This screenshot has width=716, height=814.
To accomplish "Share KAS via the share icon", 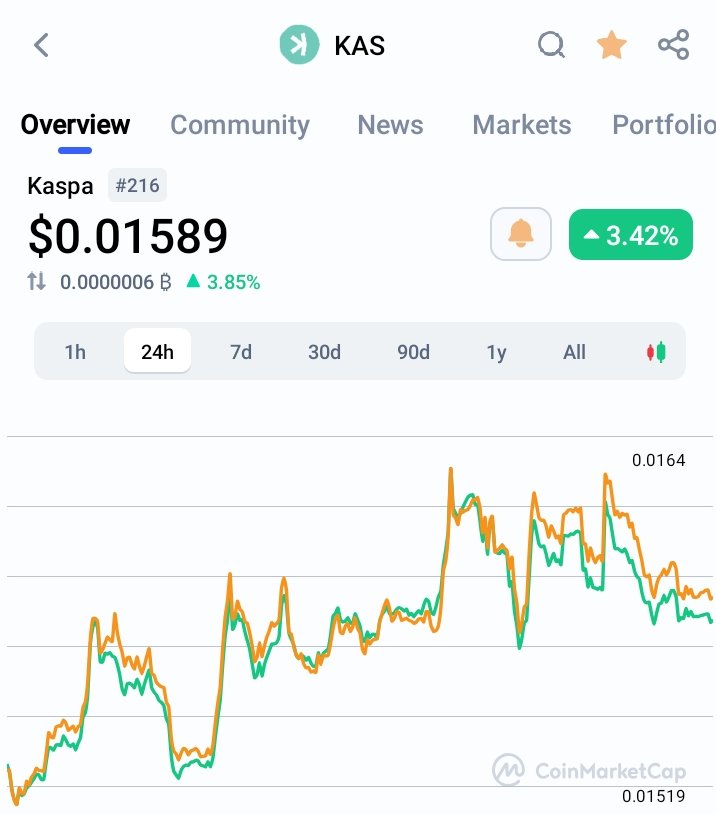I will (673, 45).
